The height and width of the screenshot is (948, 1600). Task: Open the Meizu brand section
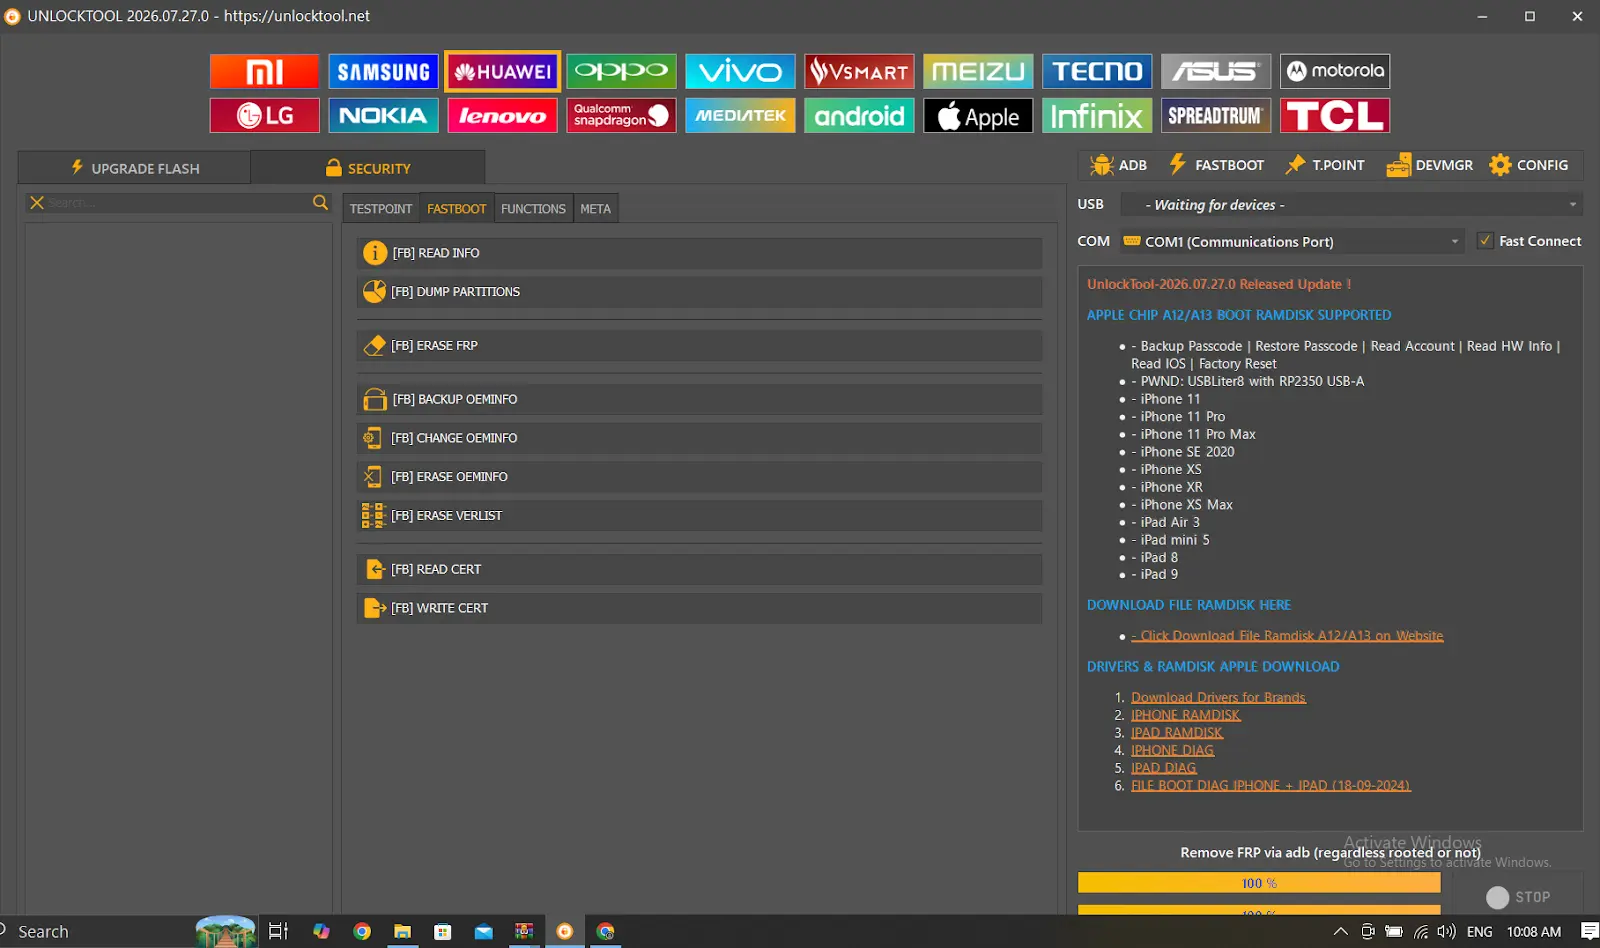[978, 71]
